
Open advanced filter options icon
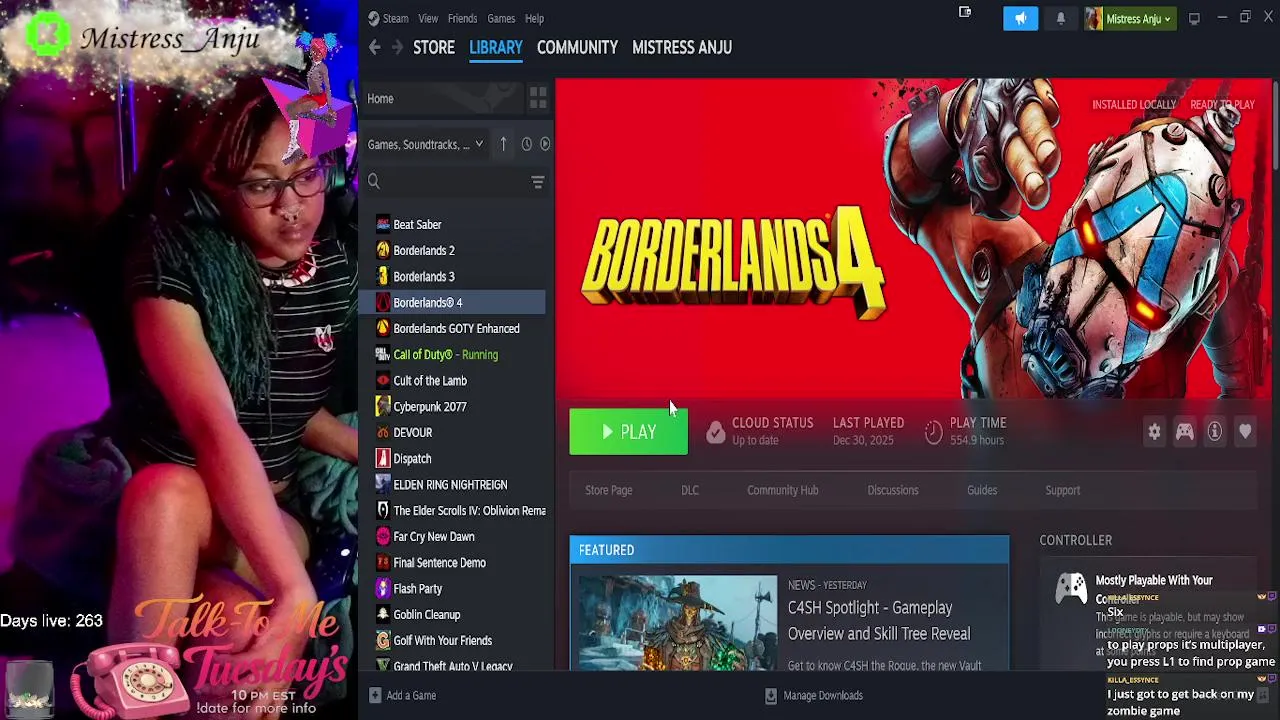coord(537,181)
